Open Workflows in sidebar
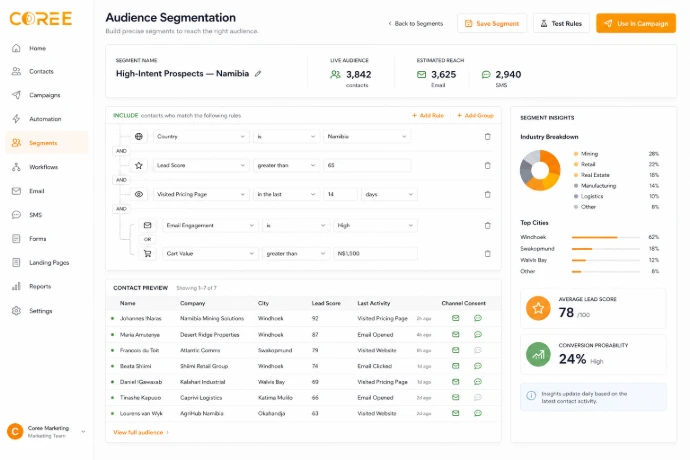The height and width of the screenshot is (460, 690). pyautogui.click(x=47, y=167)
